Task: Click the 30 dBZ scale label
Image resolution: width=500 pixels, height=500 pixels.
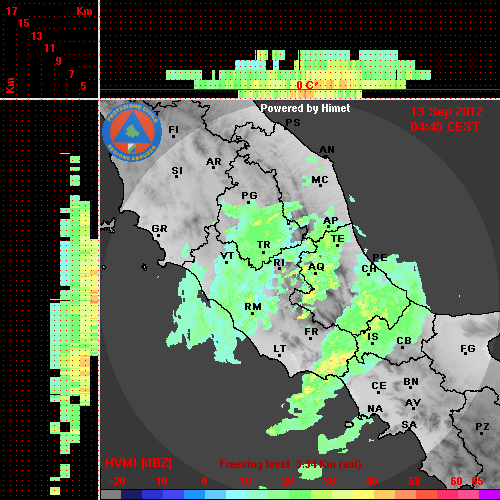Action: 329,481
